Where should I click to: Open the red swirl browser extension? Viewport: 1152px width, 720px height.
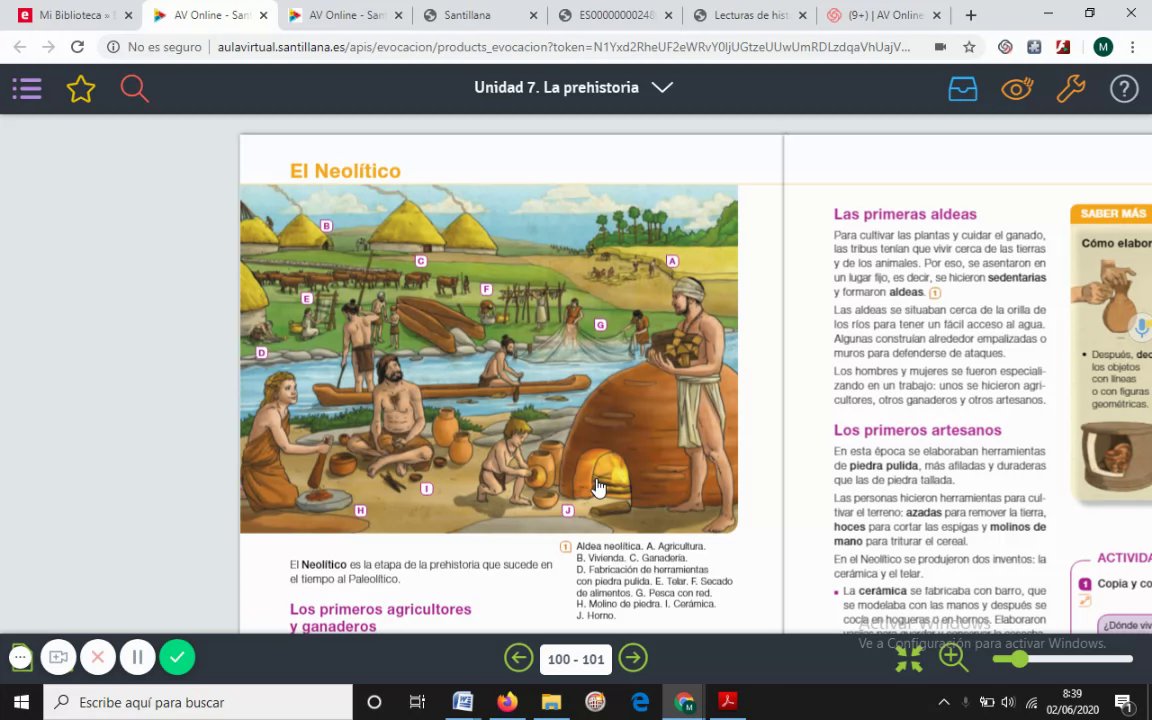click(1005, 47)
